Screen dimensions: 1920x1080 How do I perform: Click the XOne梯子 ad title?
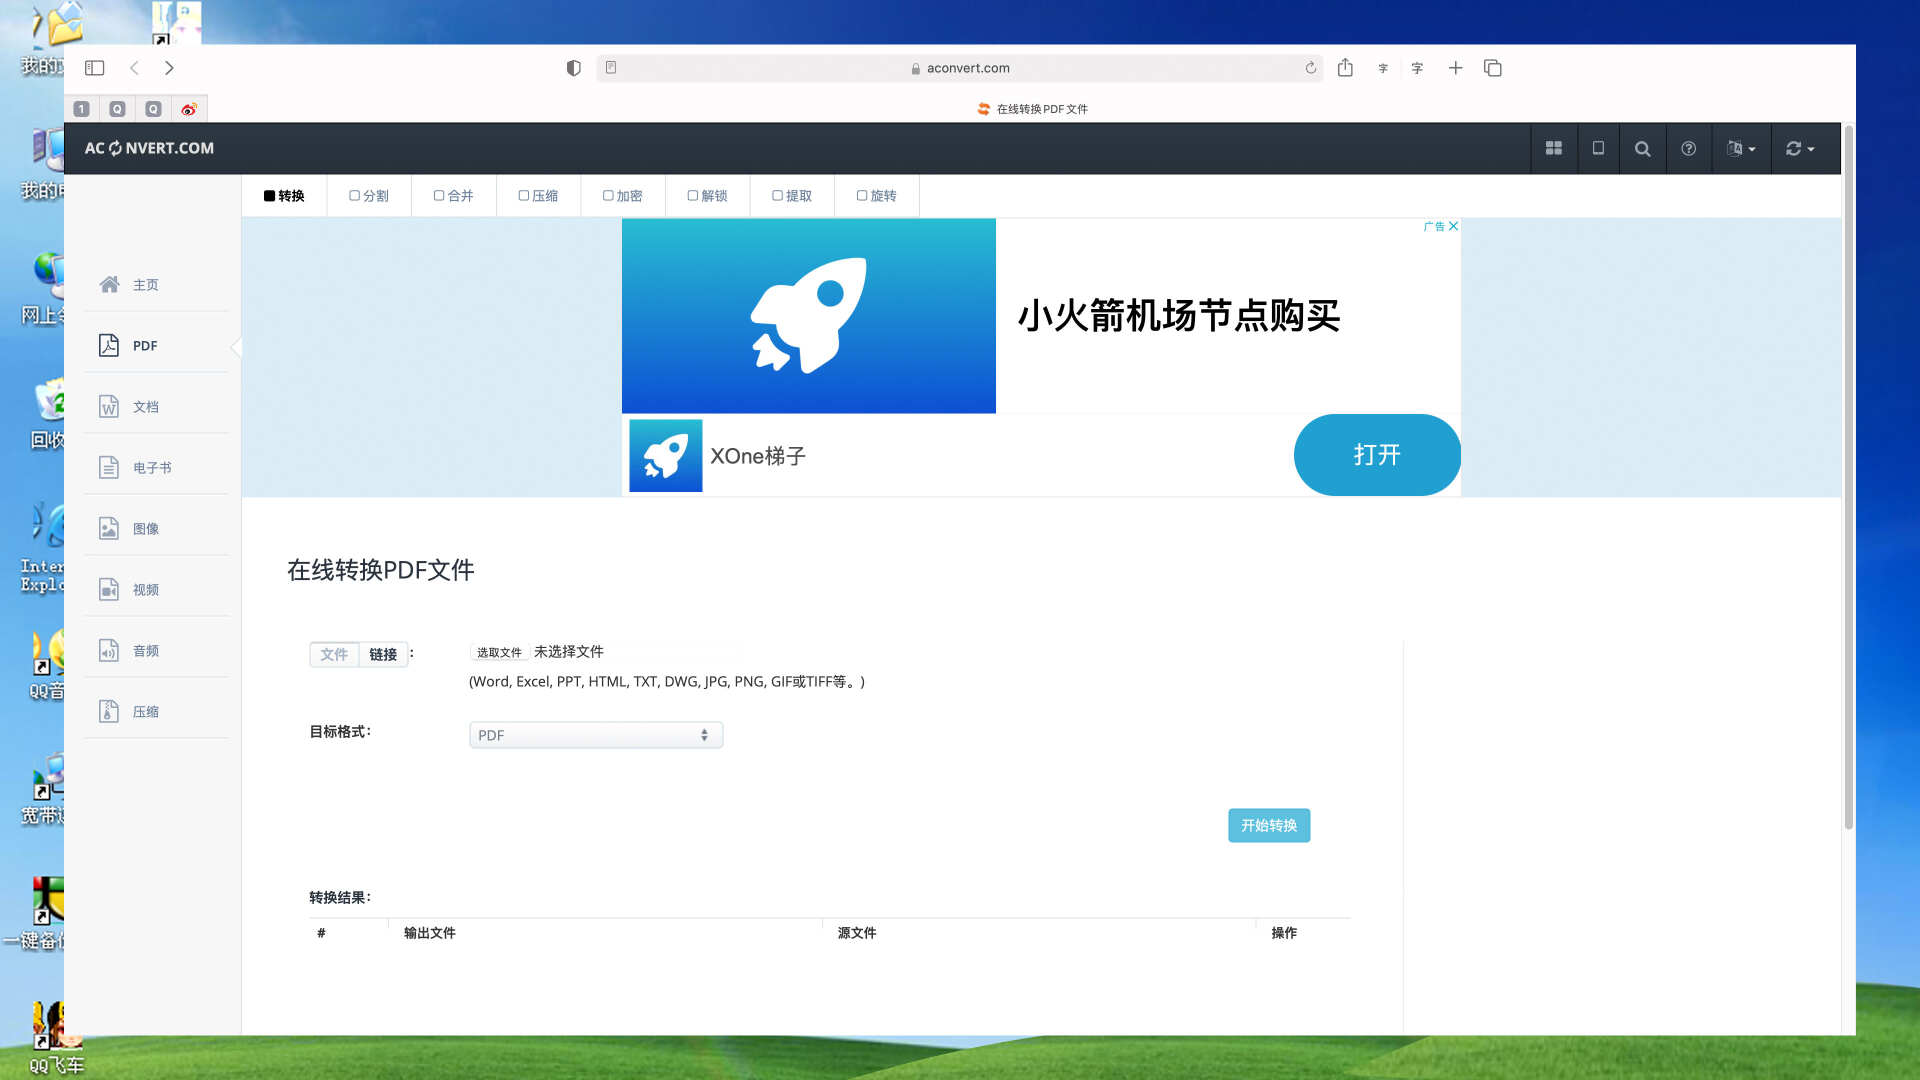758,456
